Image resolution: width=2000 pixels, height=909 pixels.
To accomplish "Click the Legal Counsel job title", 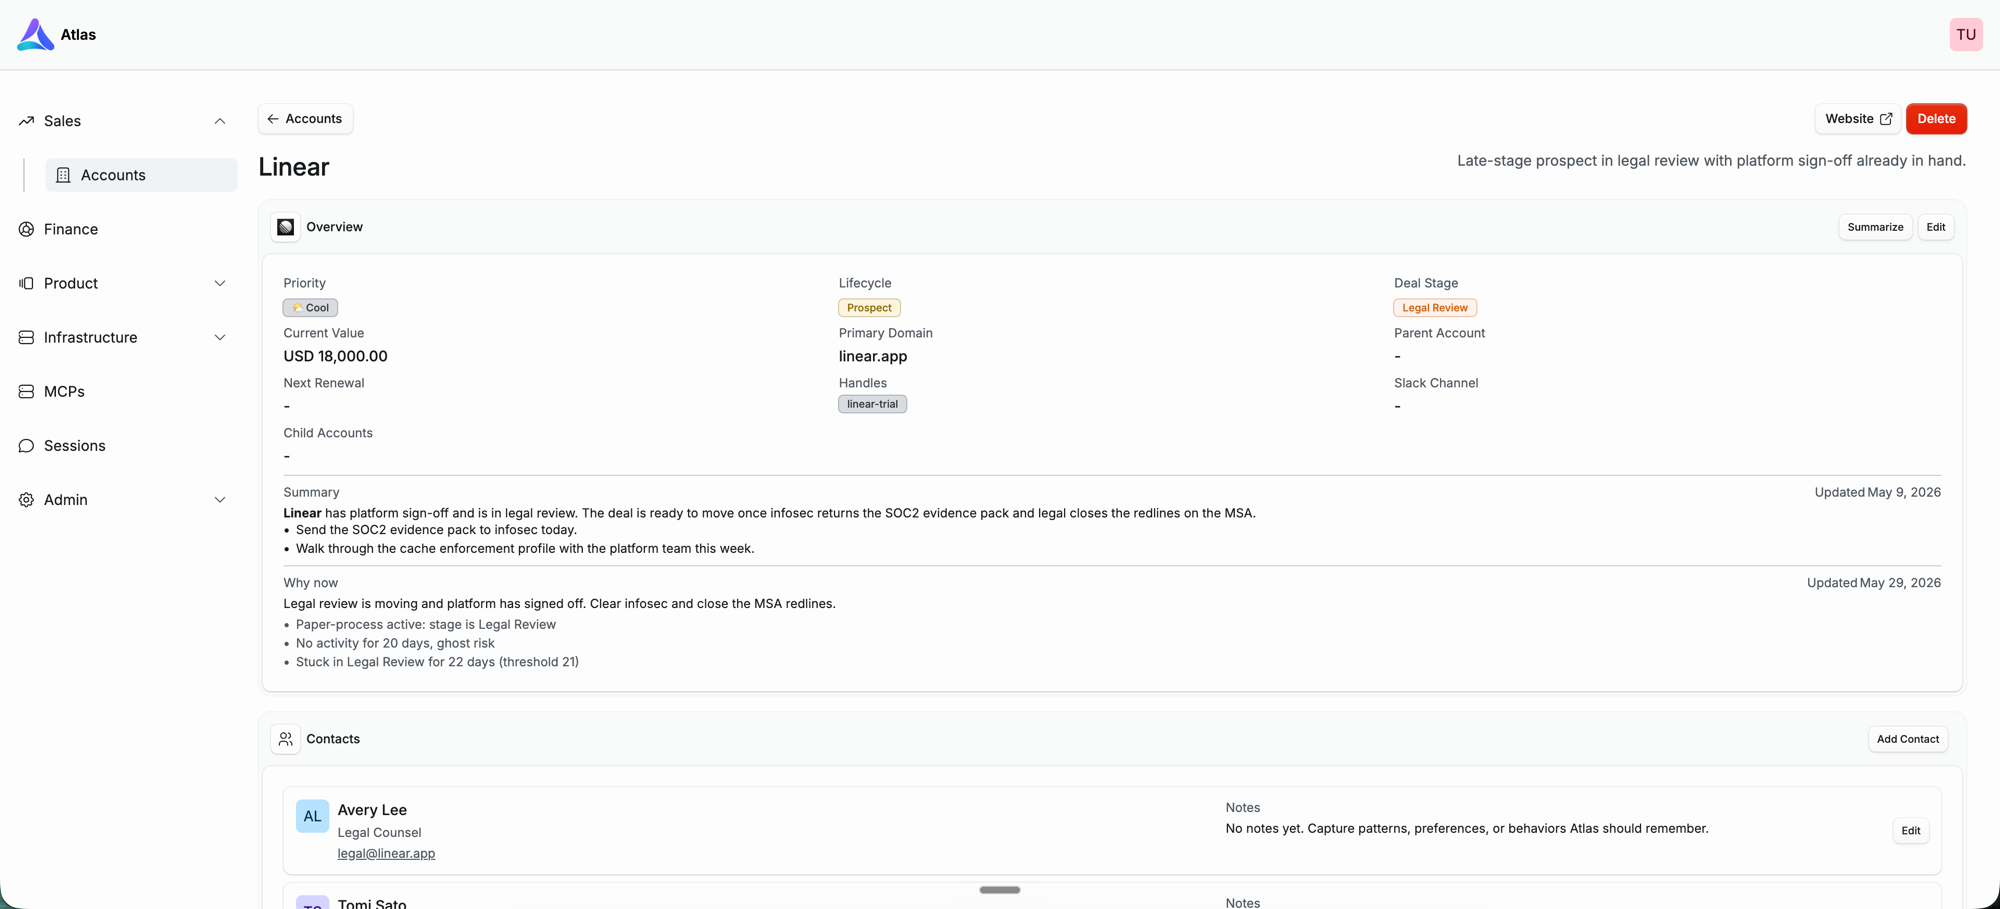I will (379, 832).
